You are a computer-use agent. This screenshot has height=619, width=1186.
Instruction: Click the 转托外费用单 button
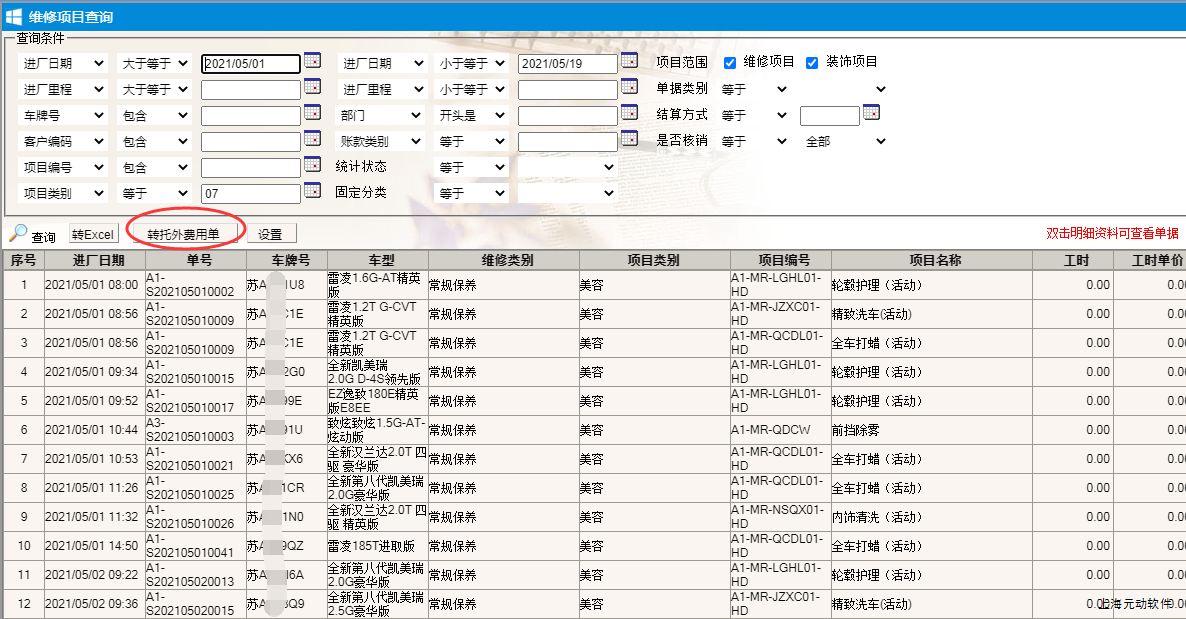pos(184,235)
